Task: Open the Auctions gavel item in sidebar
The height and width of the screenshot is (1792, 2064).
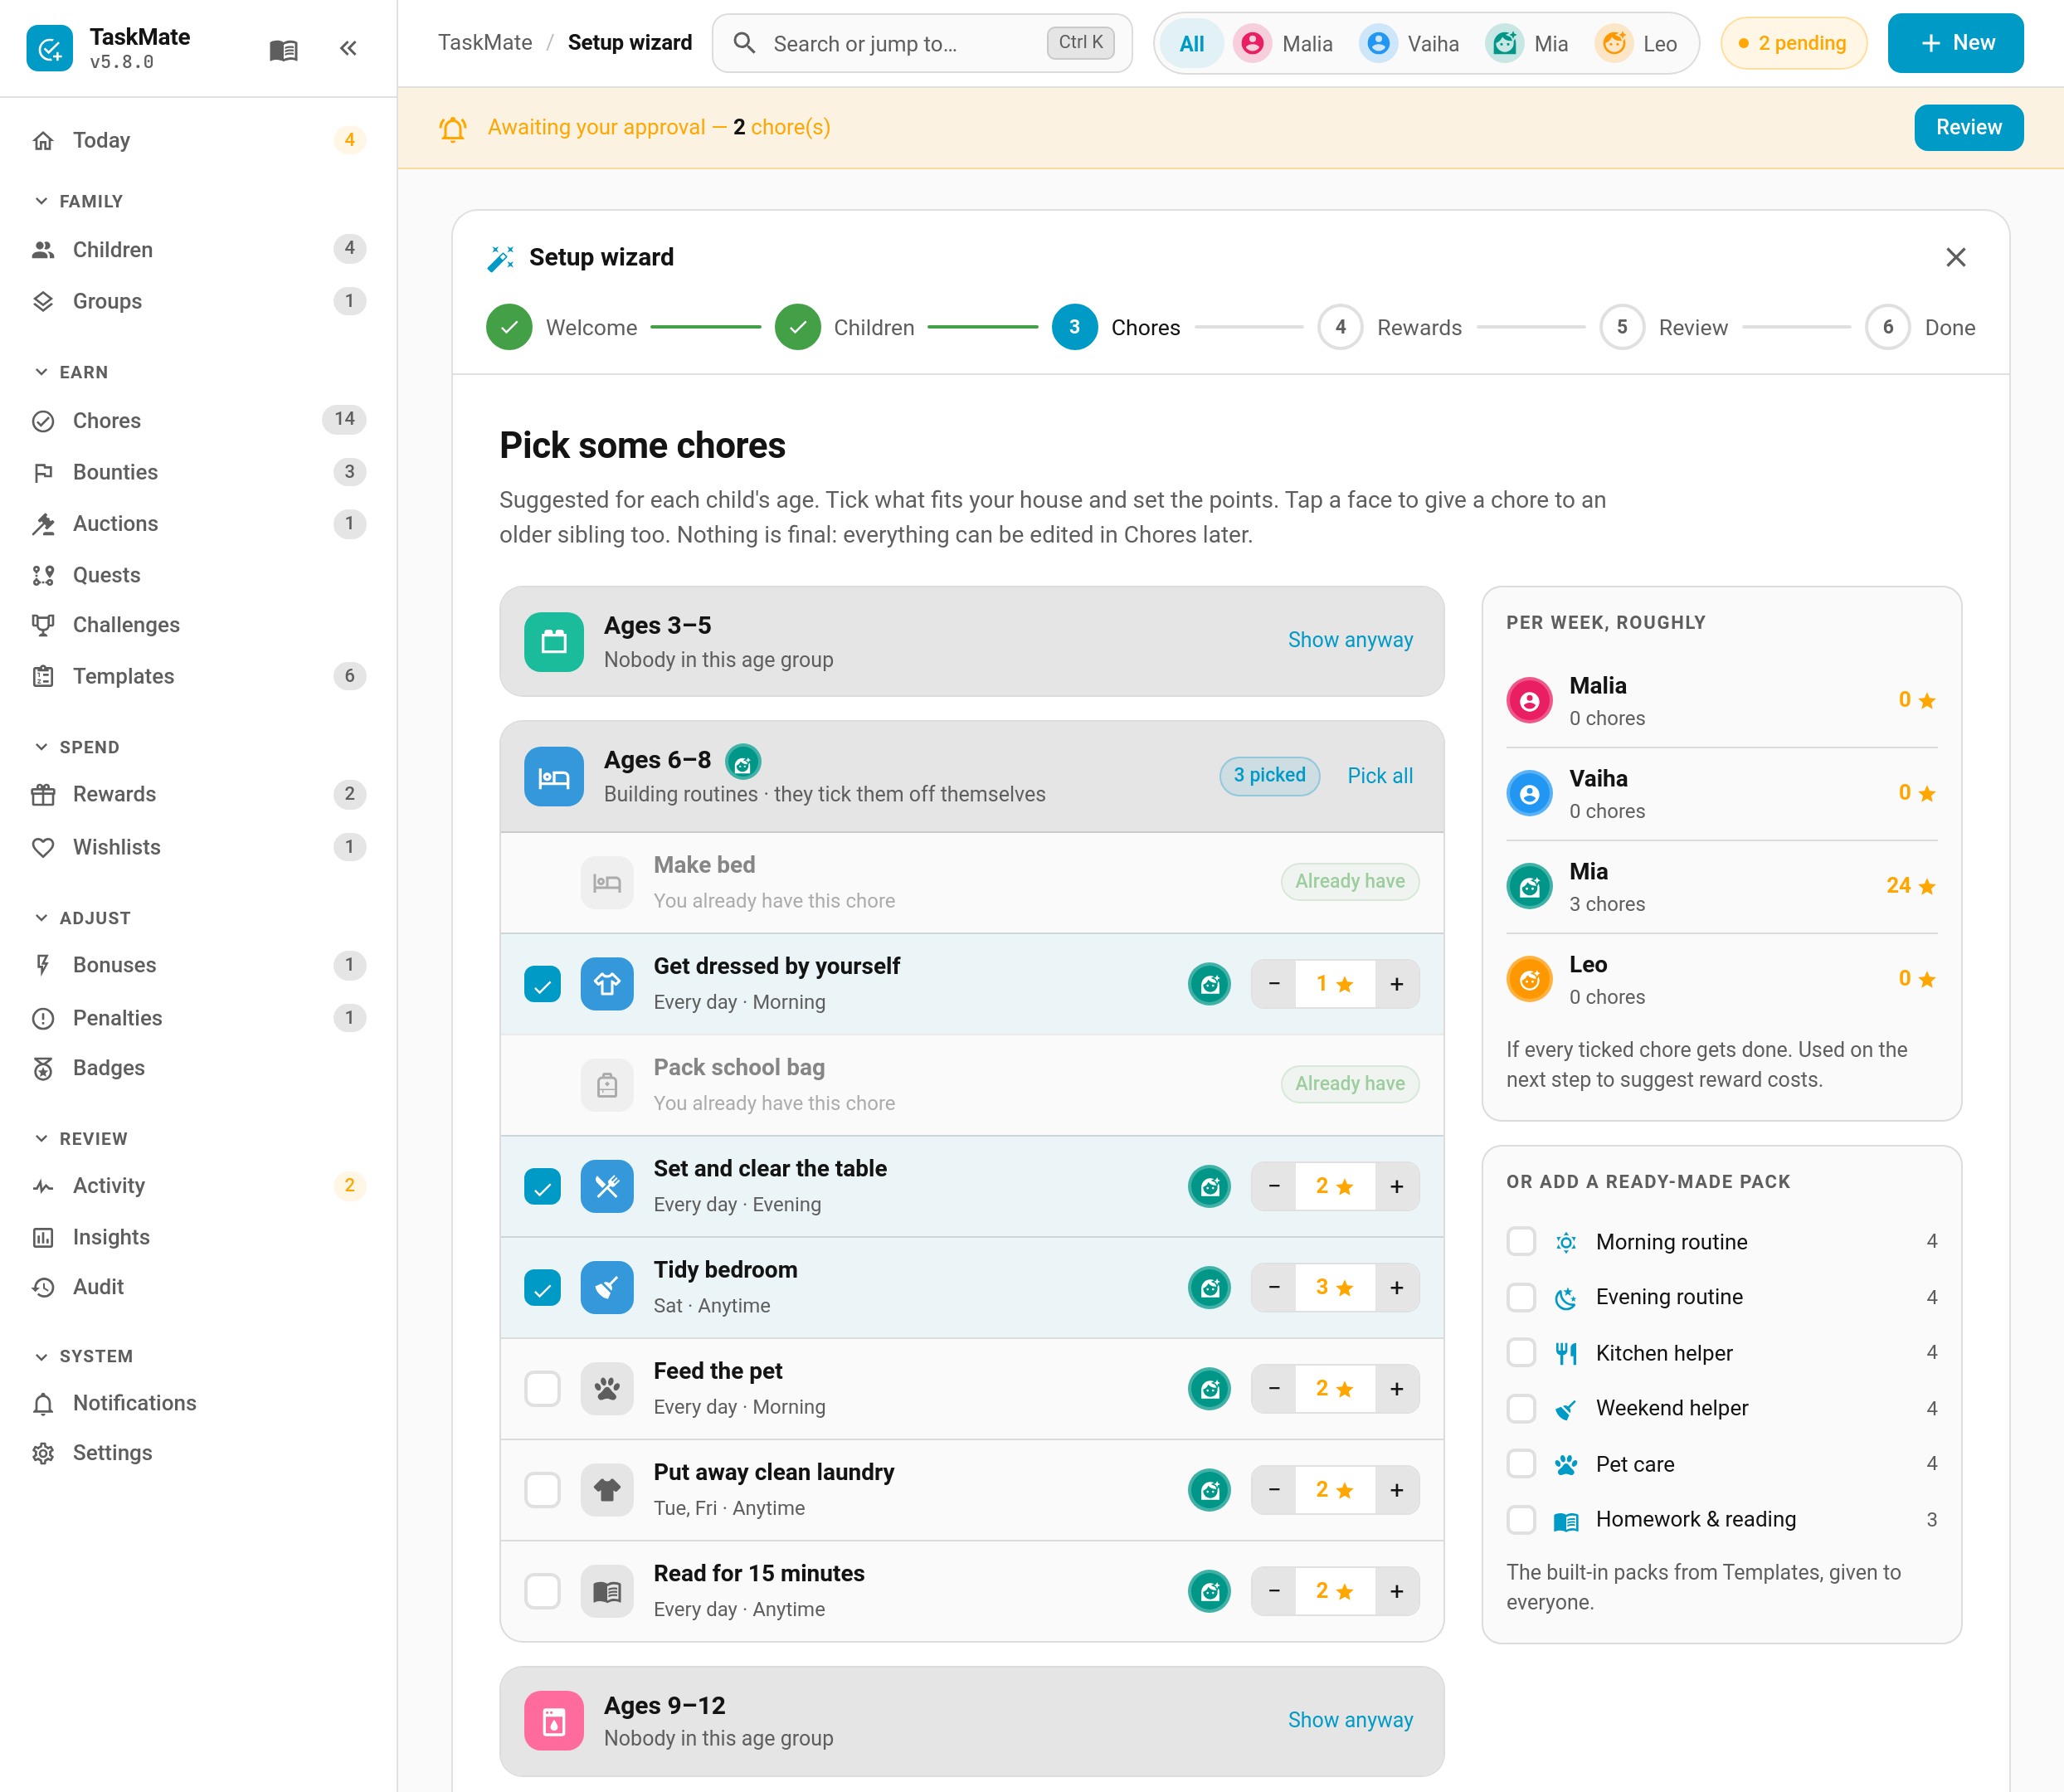Action: click(x=198, y=523)
